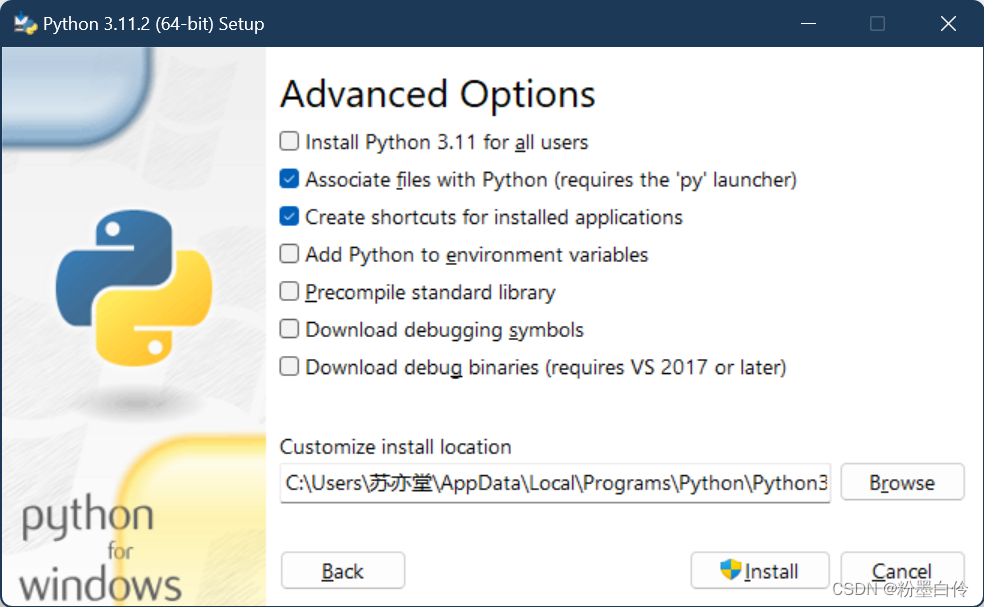Click the disabled maximize window button
The image size is (984, 607).
pos(877,24)
